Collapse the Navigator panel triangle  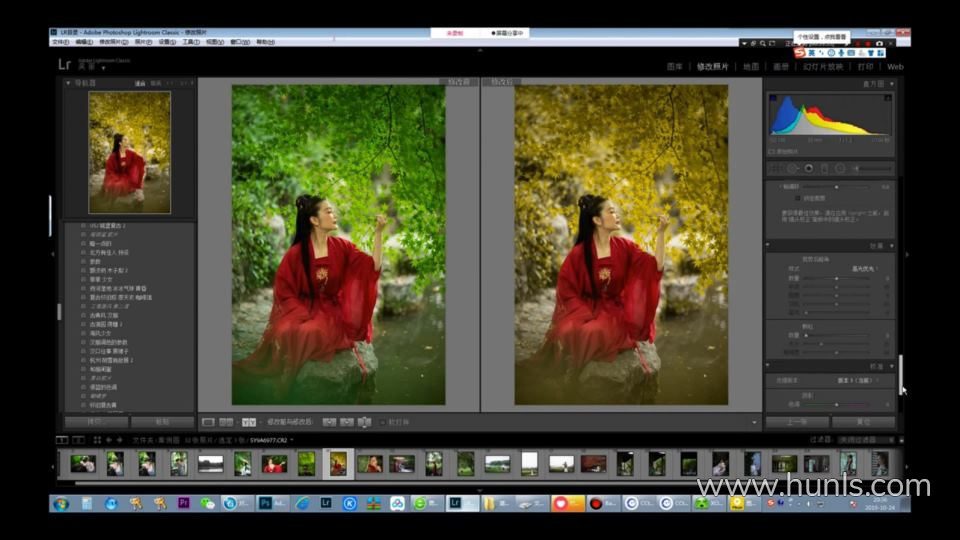coord(68,83)
